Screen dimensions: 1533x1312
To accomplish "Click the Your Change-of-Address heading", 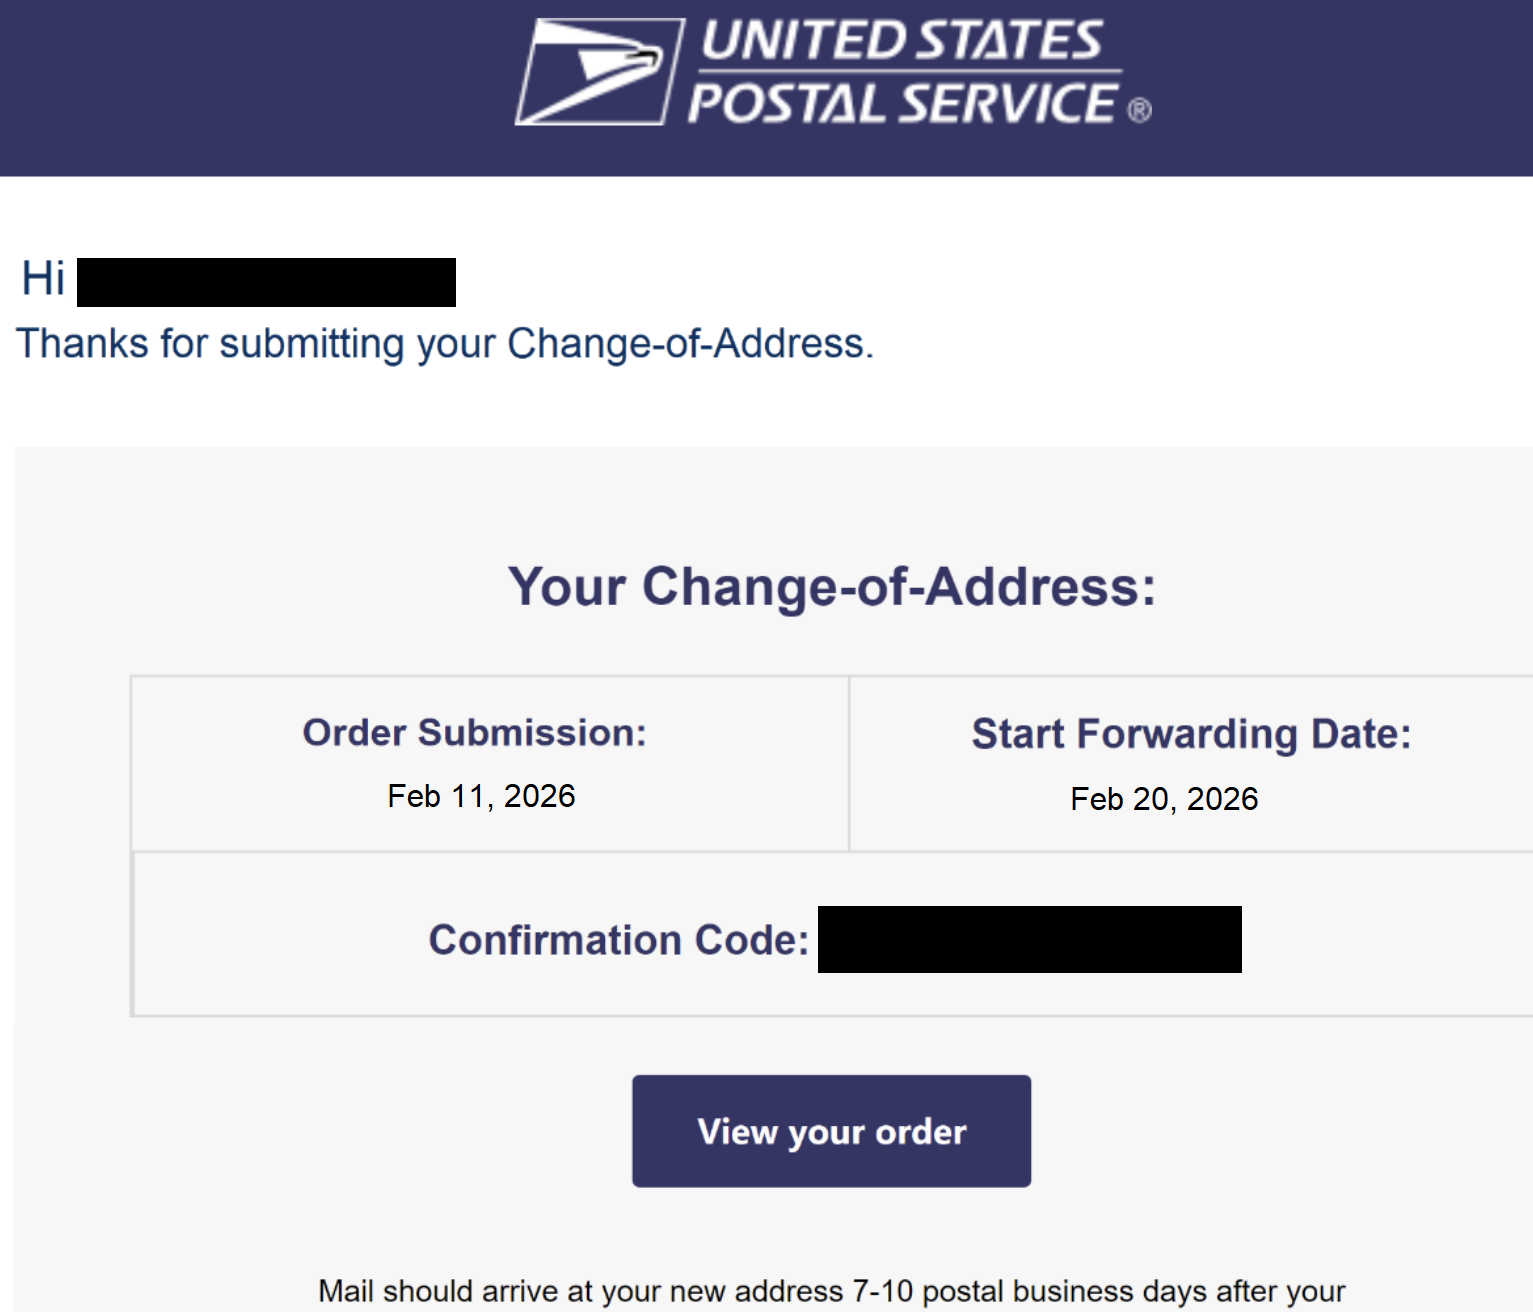I will pos(831,586).
